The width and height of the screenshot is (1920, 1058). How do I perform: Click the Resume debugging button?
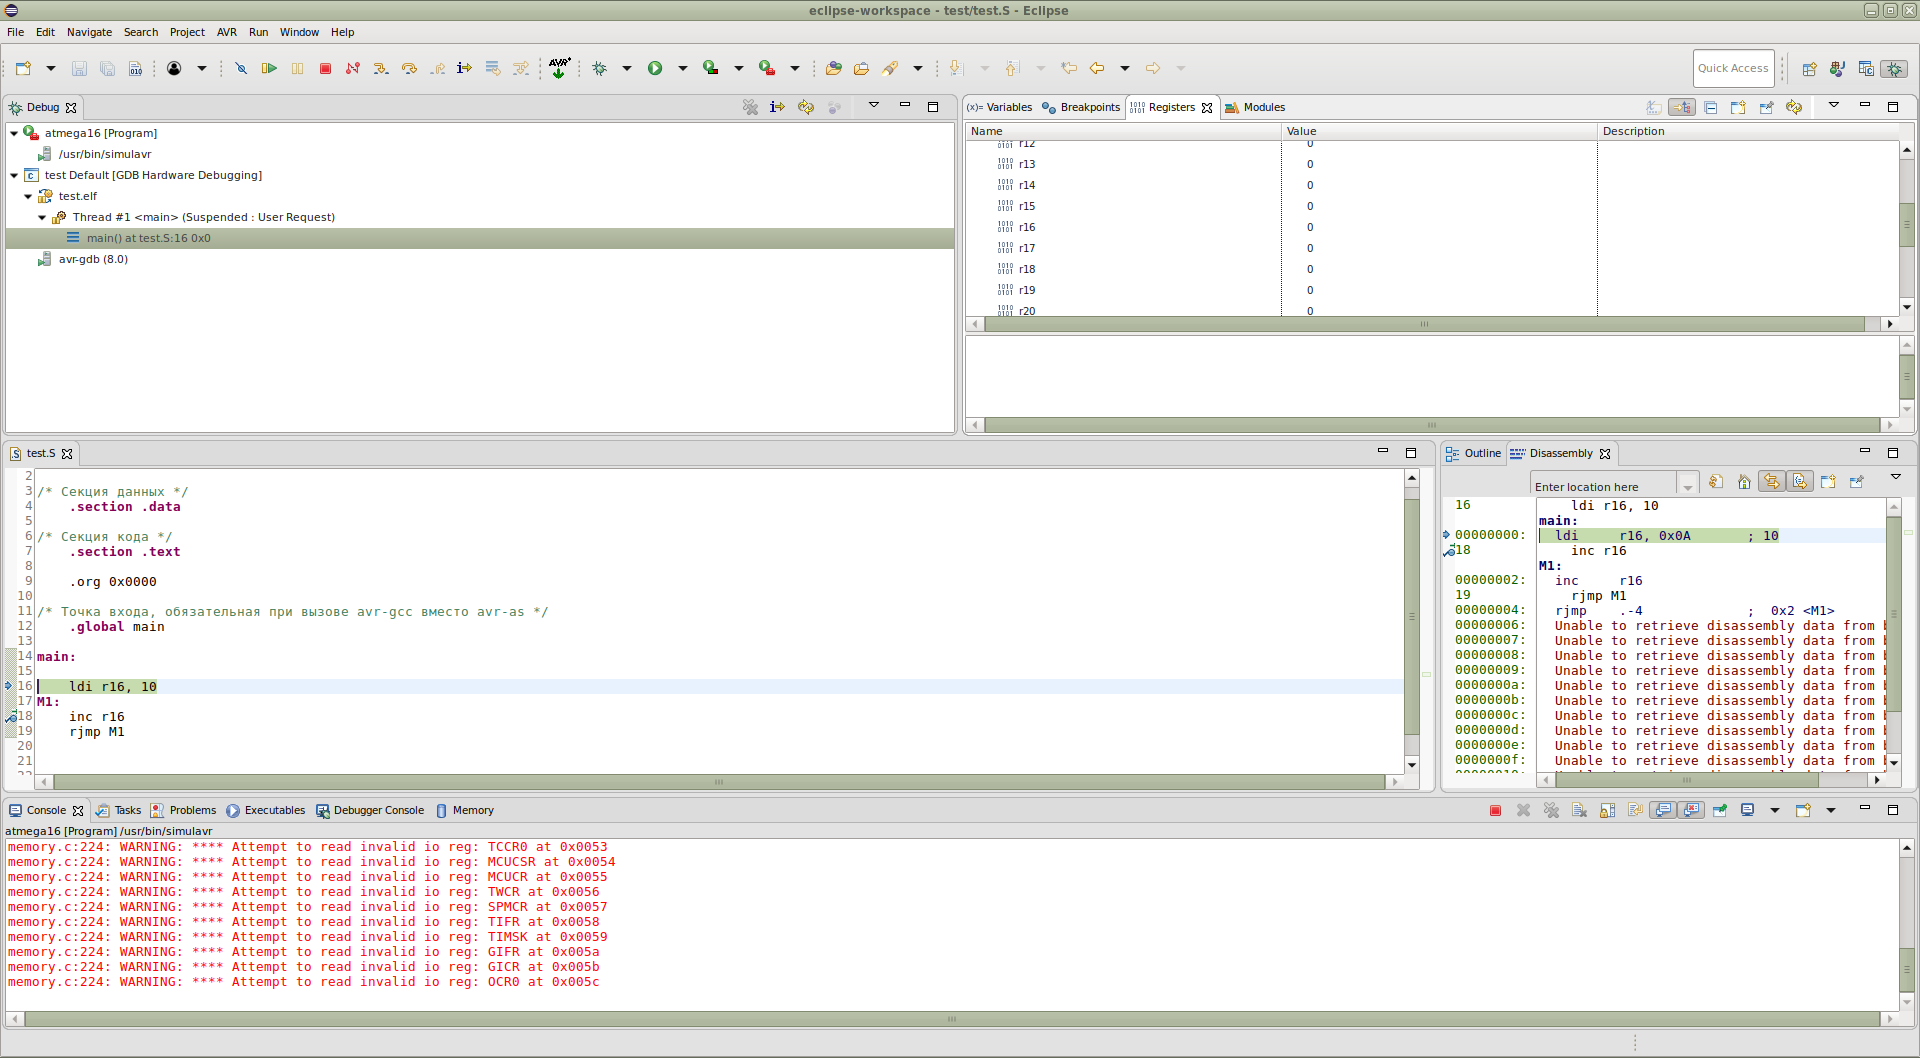coord(269,69)
